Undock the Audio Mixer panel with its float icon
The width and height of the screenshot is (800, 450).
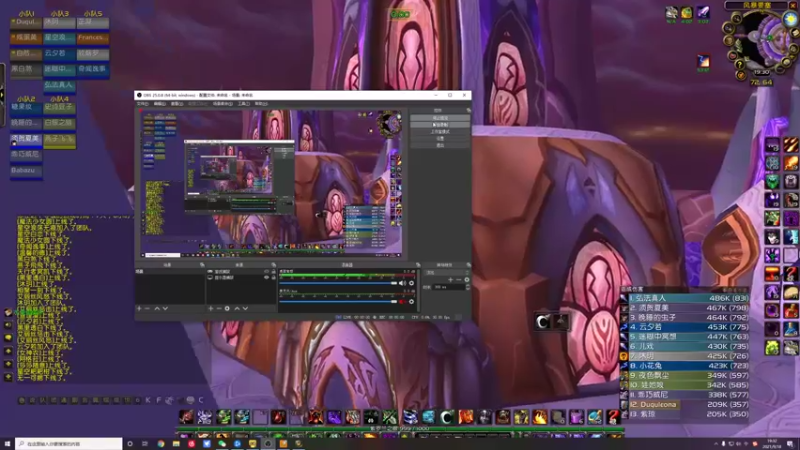(x=418, y=265)
